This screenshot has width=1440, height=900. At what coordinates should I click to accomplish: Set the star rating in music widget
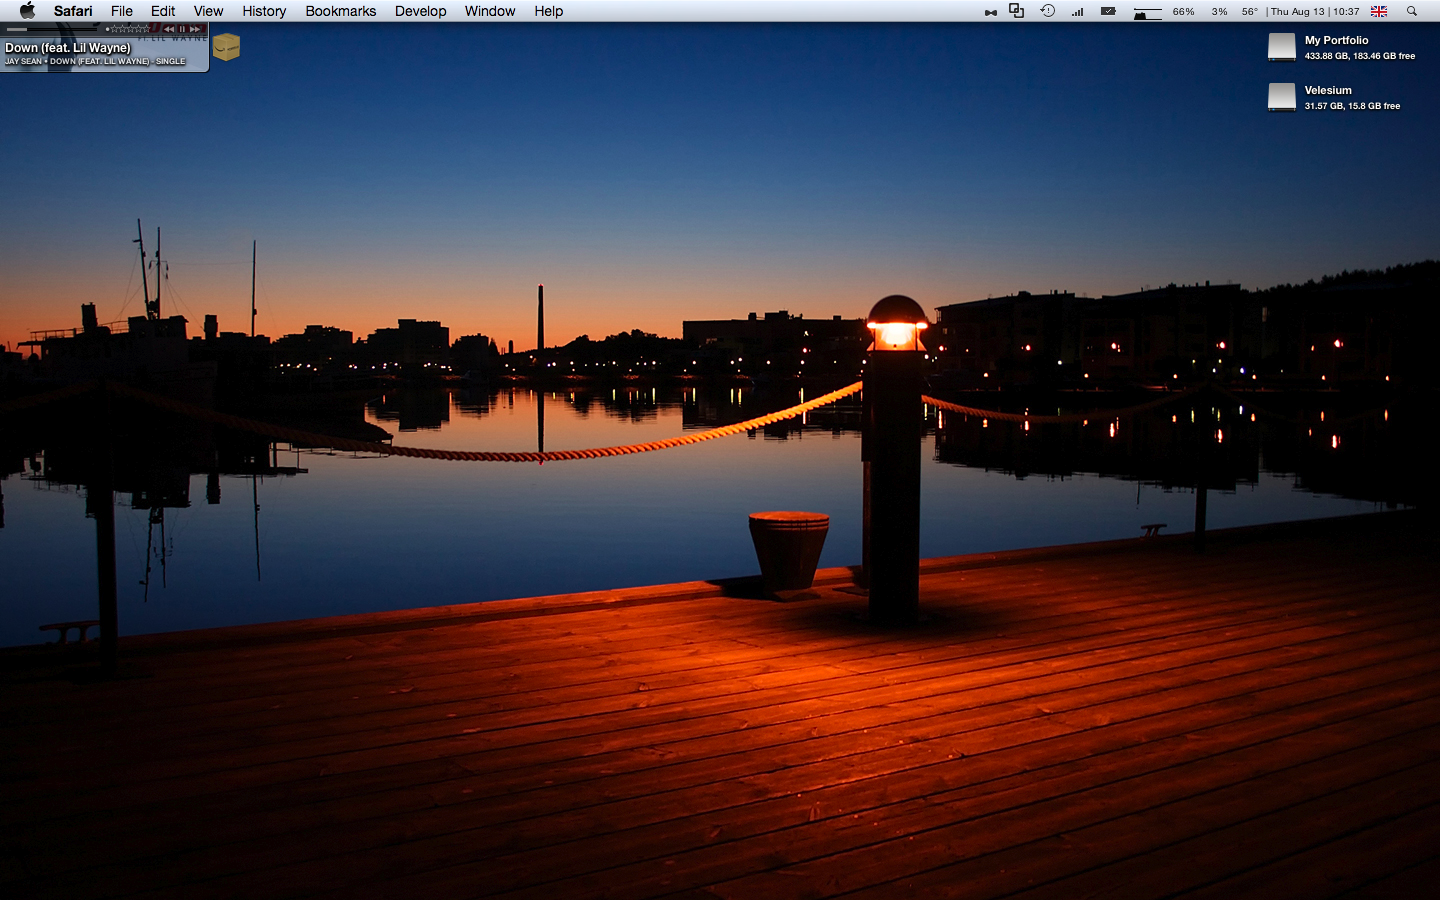128,29
